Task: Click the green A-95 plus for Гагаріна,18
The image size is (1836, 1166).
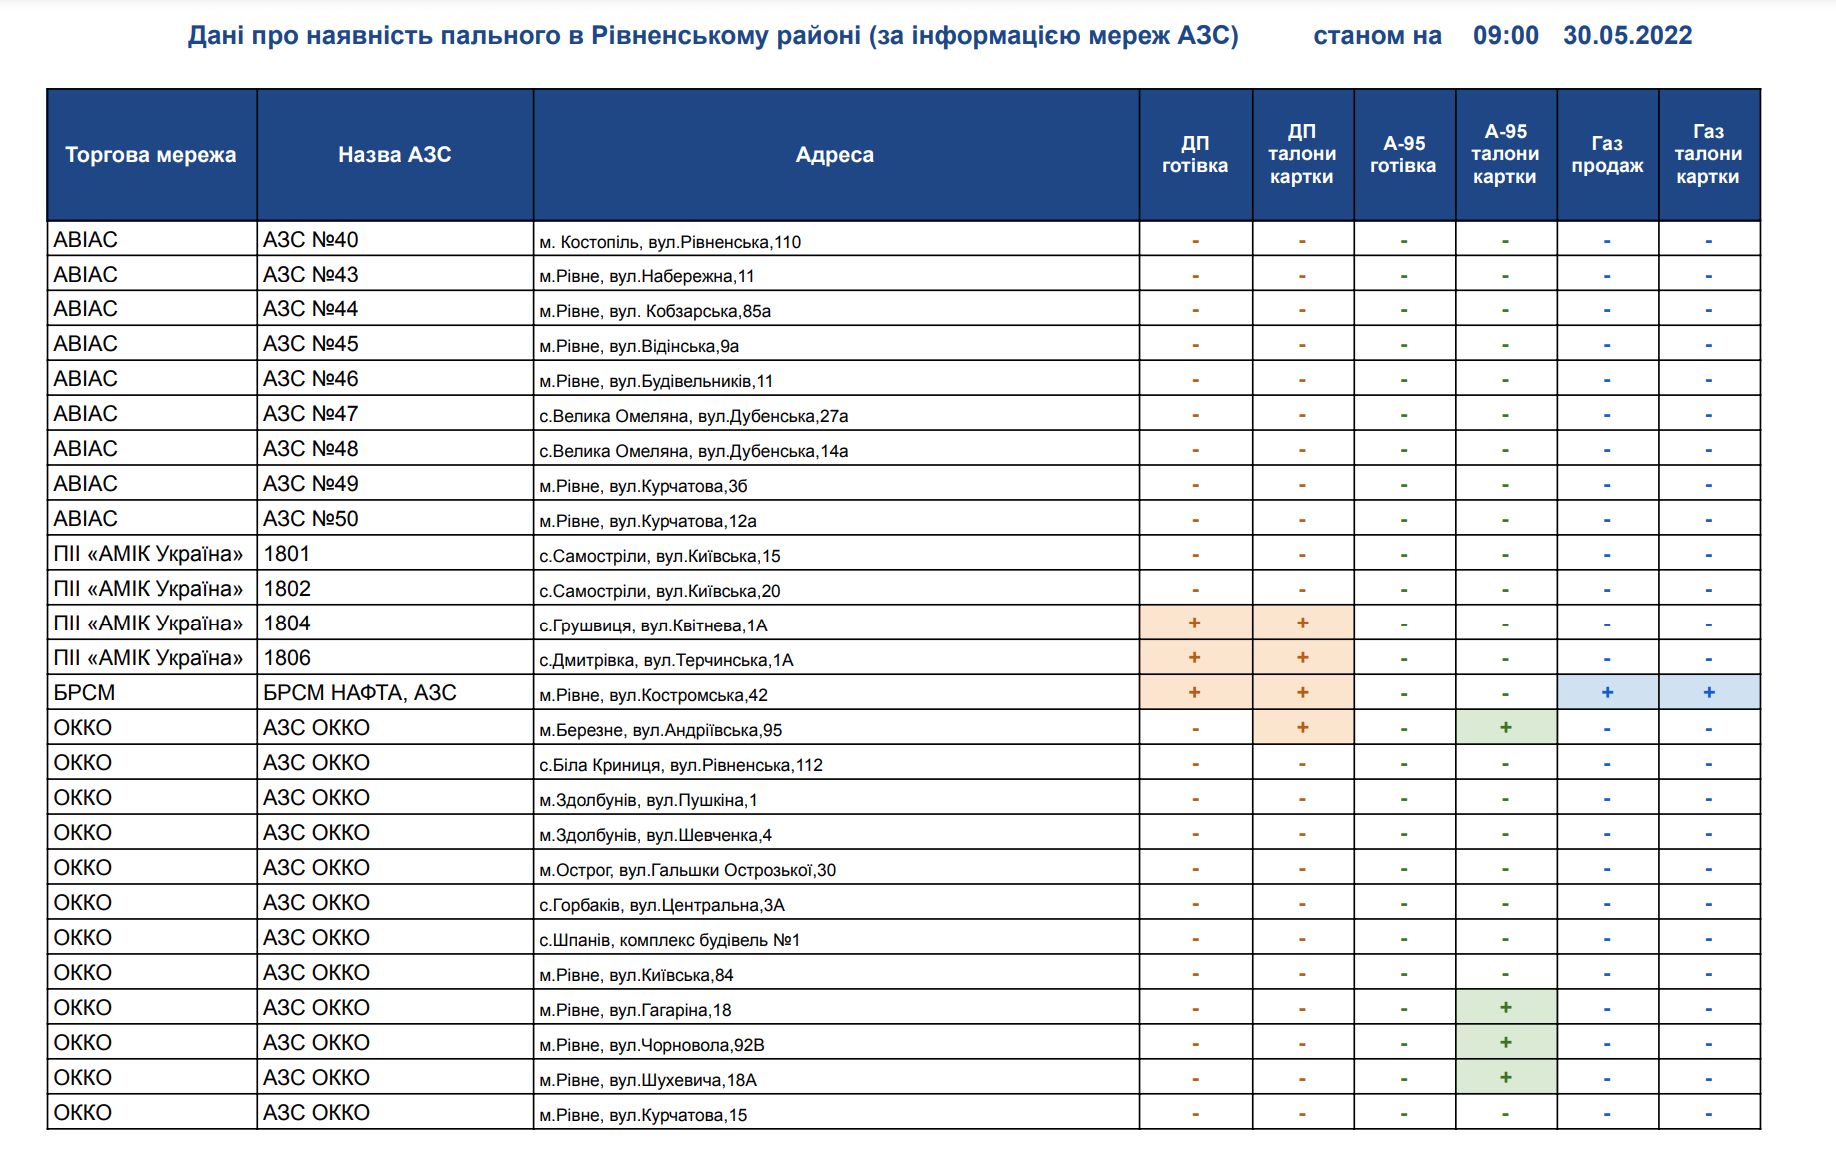Action: [1505, 1007]
